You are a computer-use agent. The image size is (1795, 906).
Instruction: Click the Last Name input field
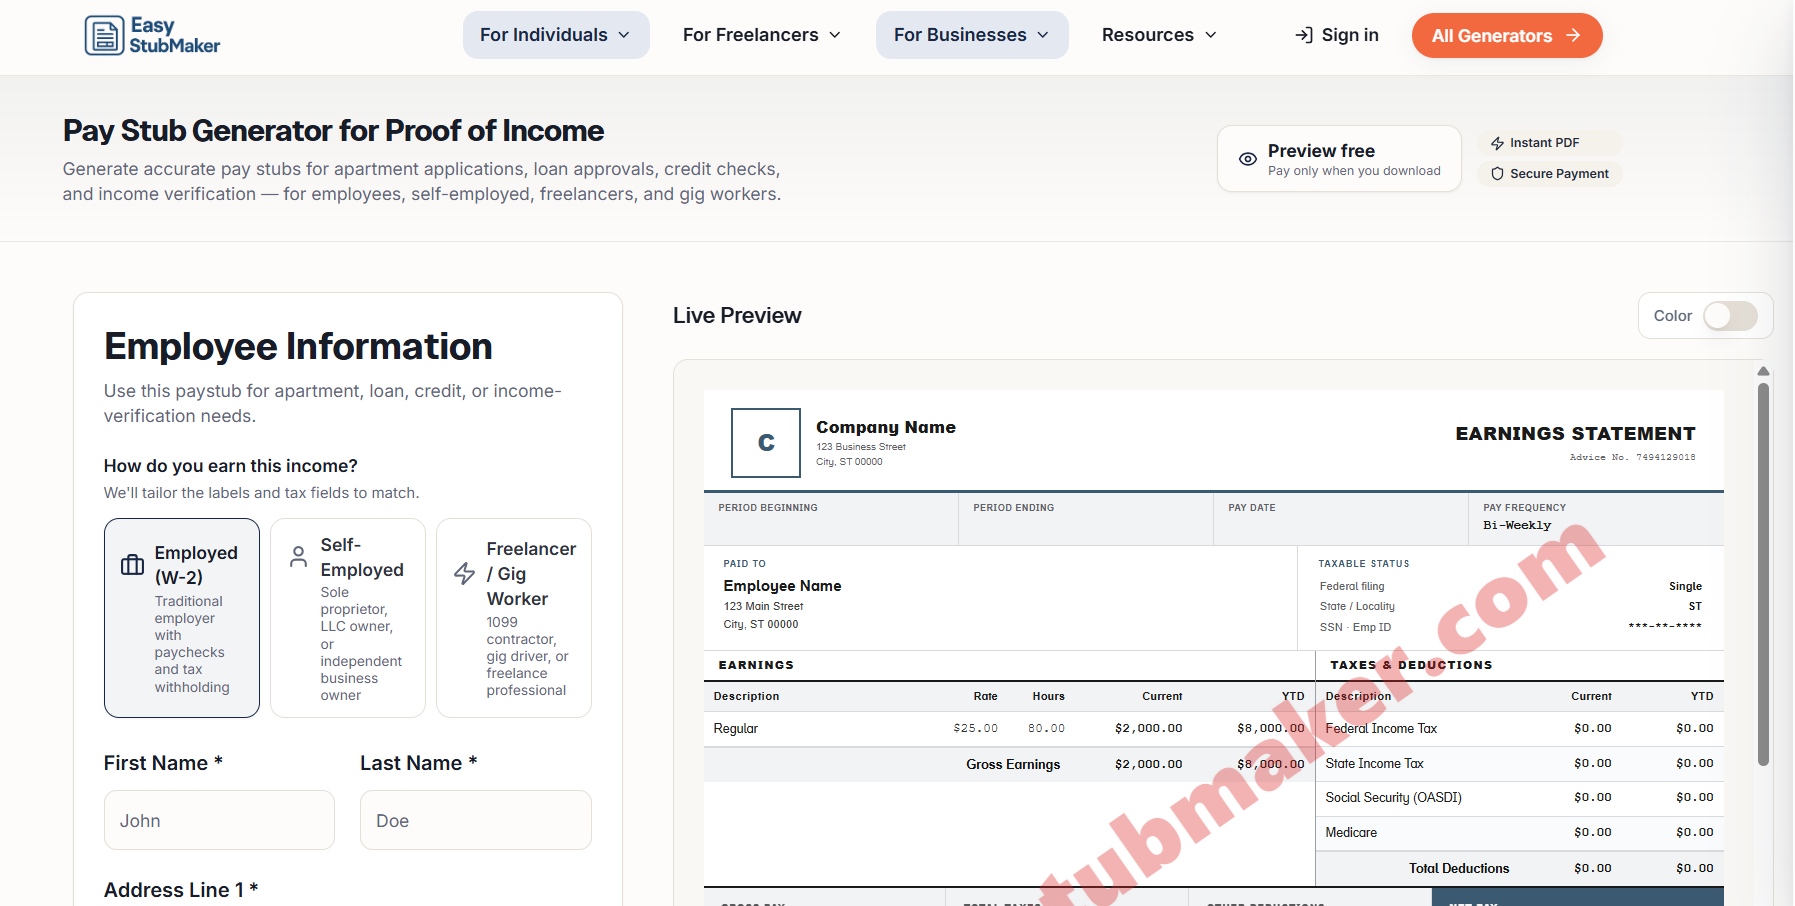point(476,820)
